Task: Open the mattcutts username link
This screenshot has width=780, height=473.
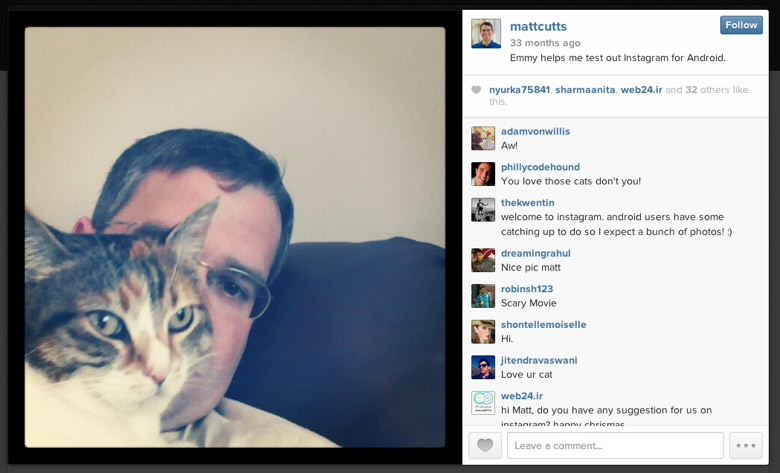Action: point(538,26)
